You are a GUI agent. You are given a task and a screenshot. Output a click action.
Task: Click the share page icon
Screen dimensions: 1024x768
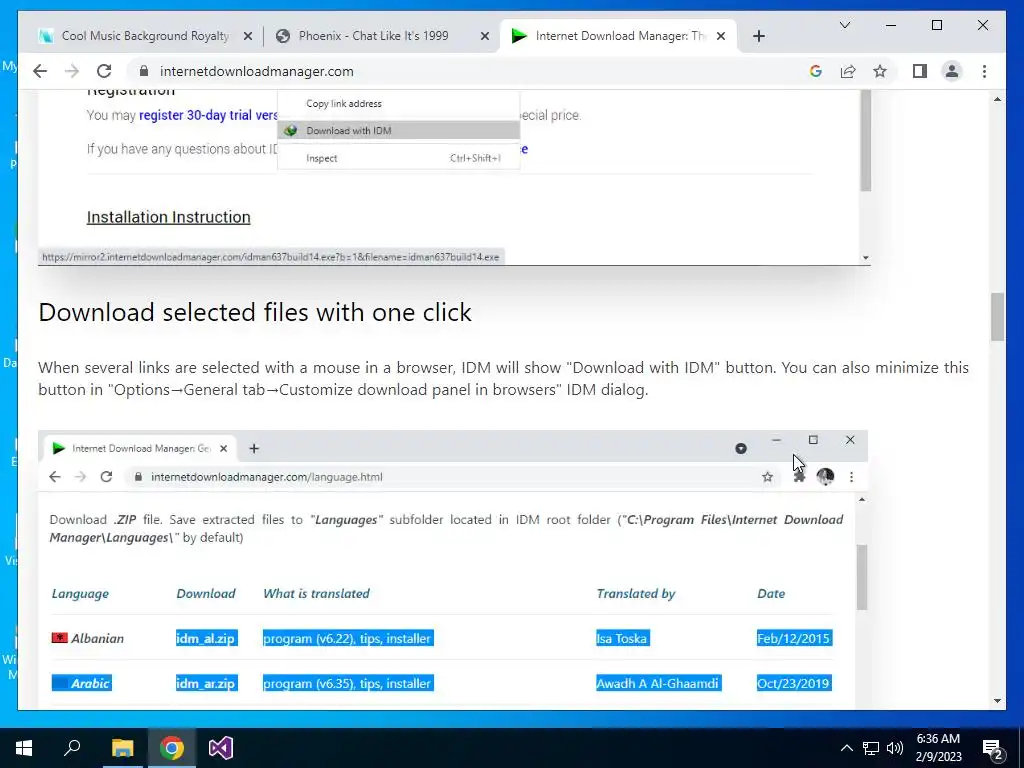click(848, 71)
